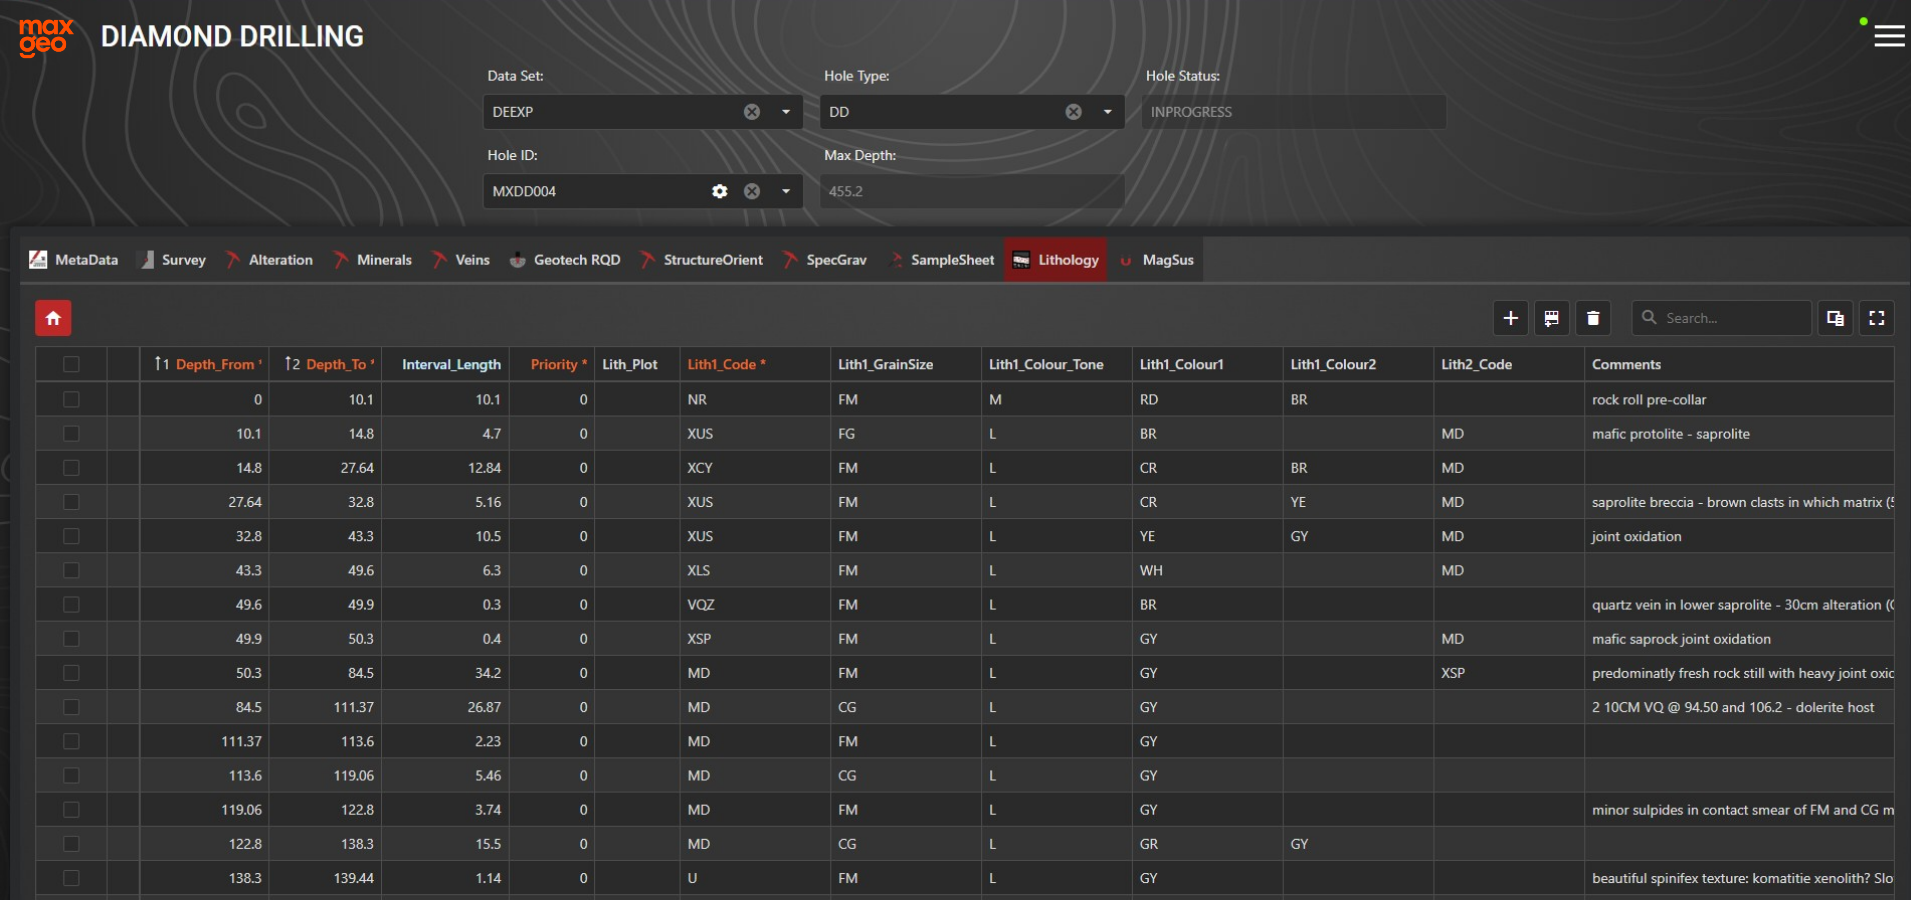Click the add new row plus icon
1911x900 pixels.
point(1510,318)
